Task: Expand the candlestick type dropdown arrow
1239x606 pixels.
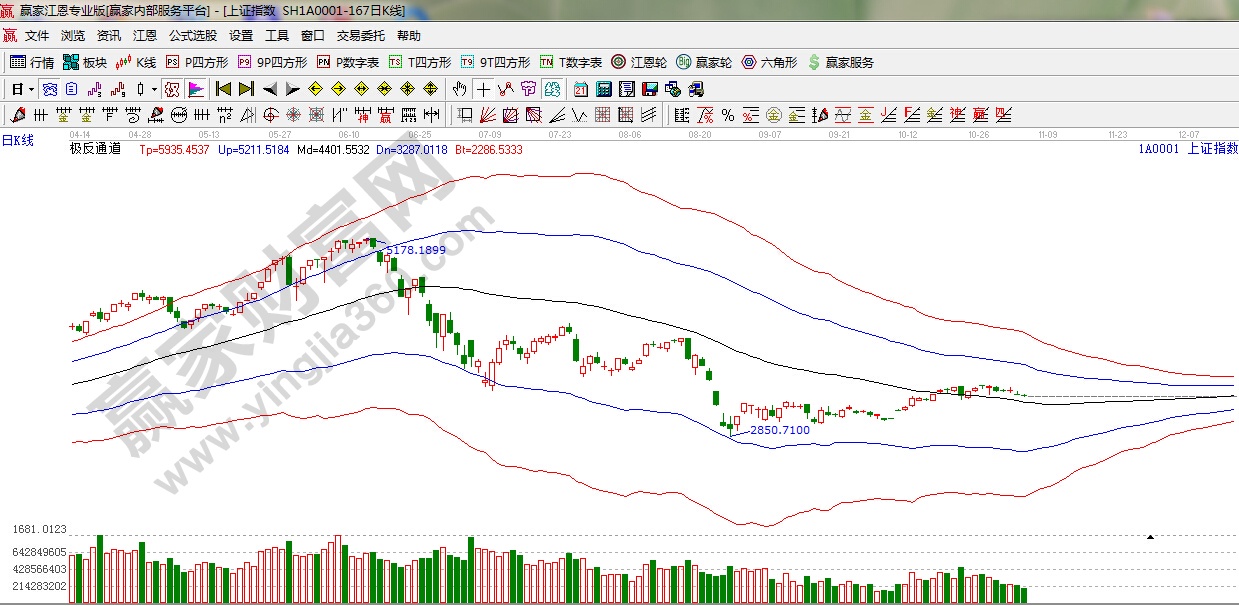Action: (154, 89)
